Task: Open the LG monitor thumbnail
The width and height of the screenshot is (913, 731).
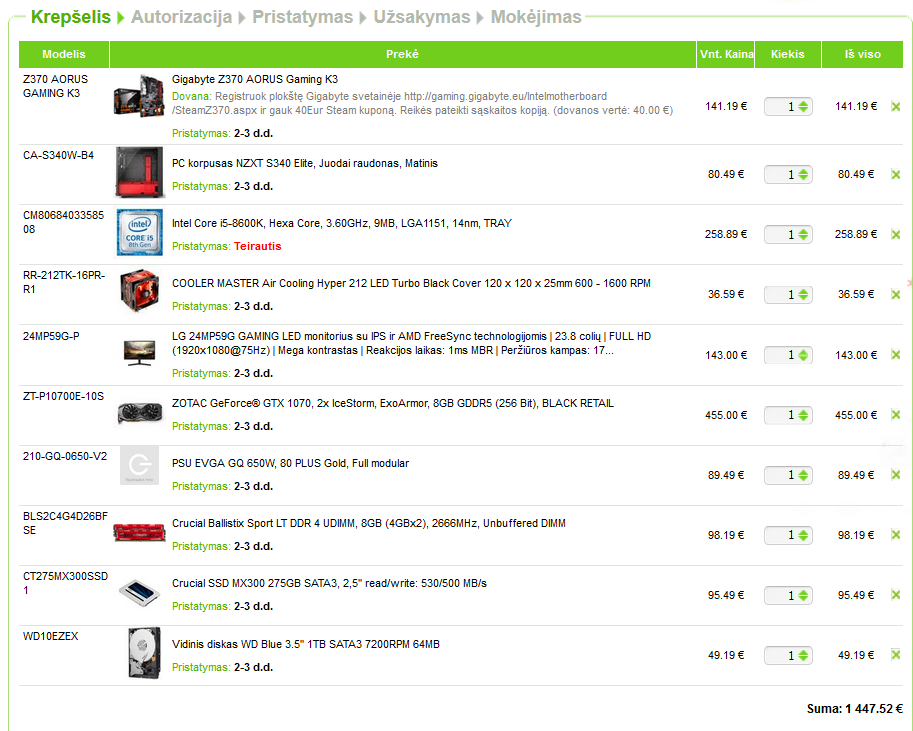Action: [140, 353]
